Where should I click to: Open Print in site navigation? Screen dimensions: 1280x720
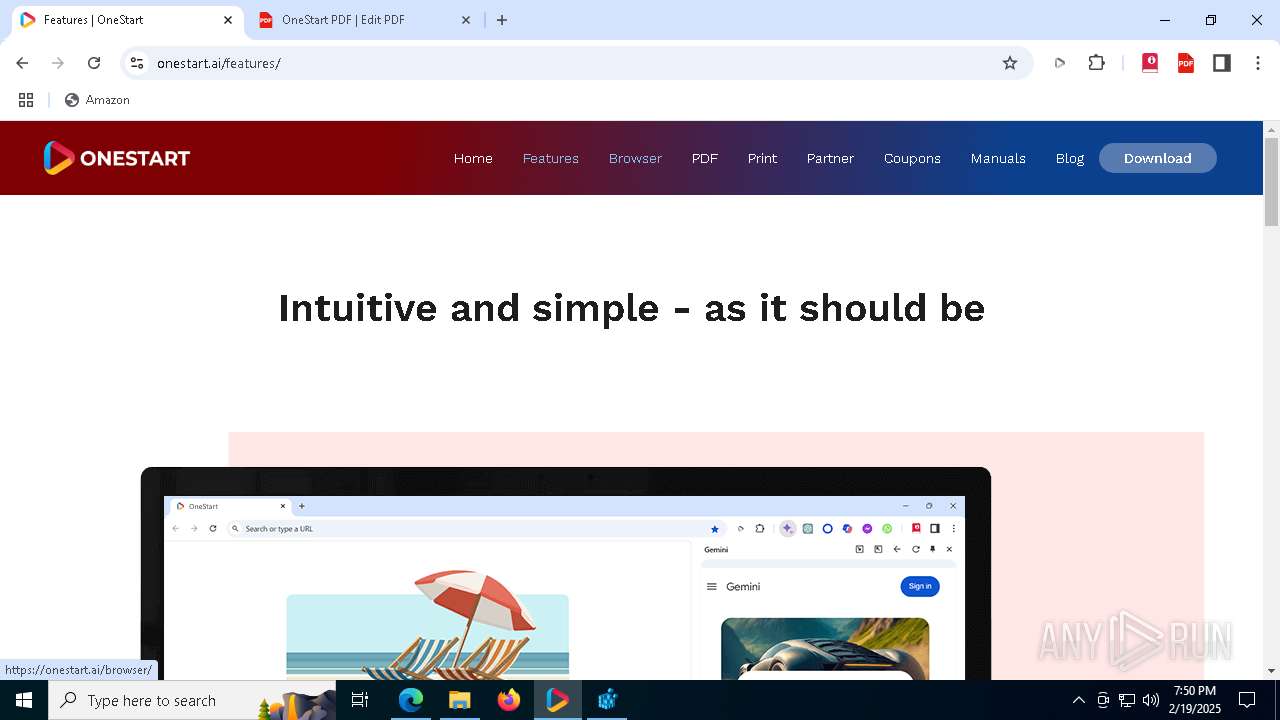click(762, 158)
